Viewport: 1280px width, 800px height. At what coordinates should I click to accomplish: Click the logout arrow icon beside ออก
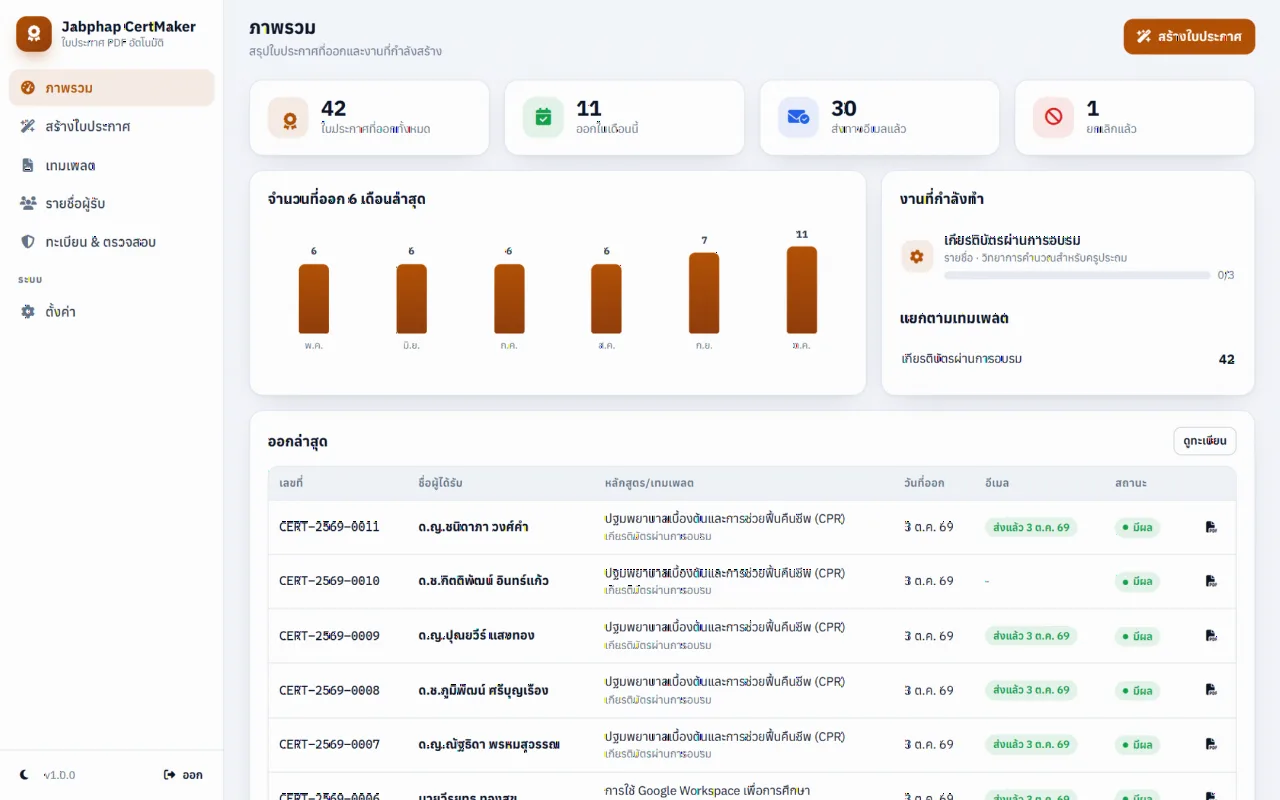[x=170, y=775]
